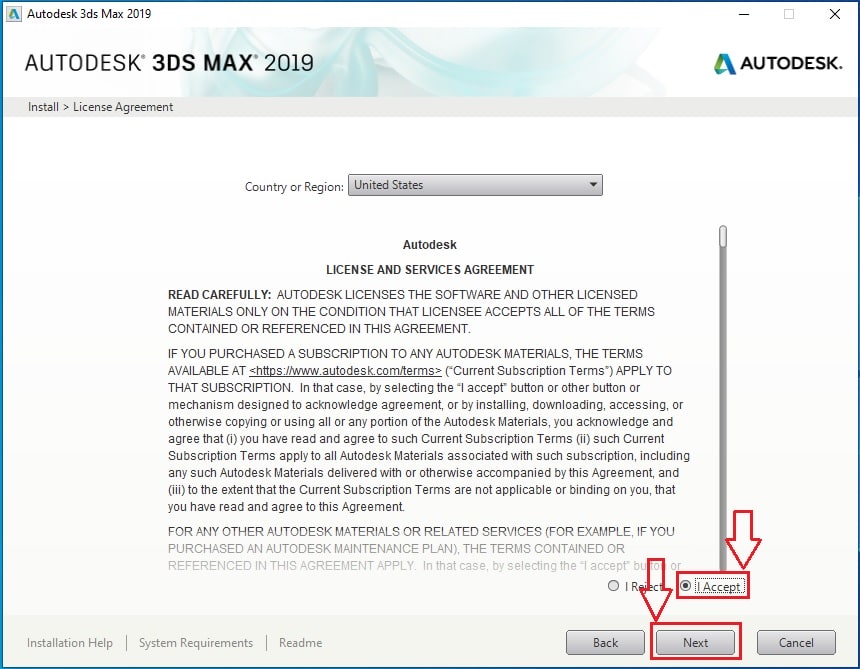The width and height of the screenshot is (860, 669).
Task: Open the Installation Help link
Action: tap(70, 643)
